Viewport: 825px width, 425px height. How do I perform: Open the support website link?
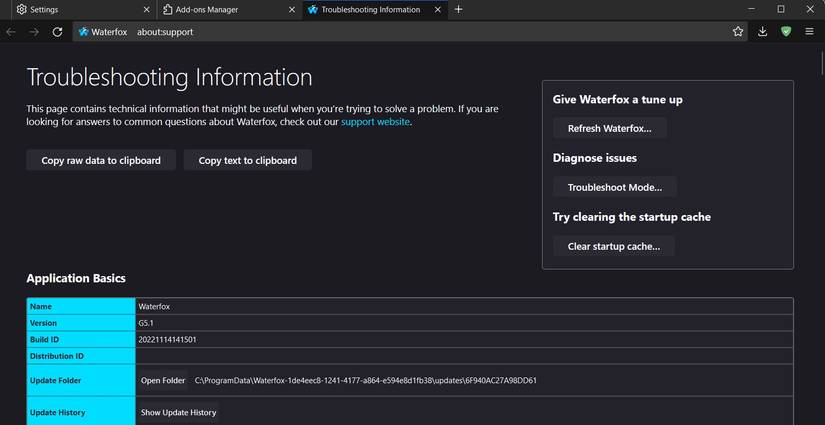coord(375,122)
